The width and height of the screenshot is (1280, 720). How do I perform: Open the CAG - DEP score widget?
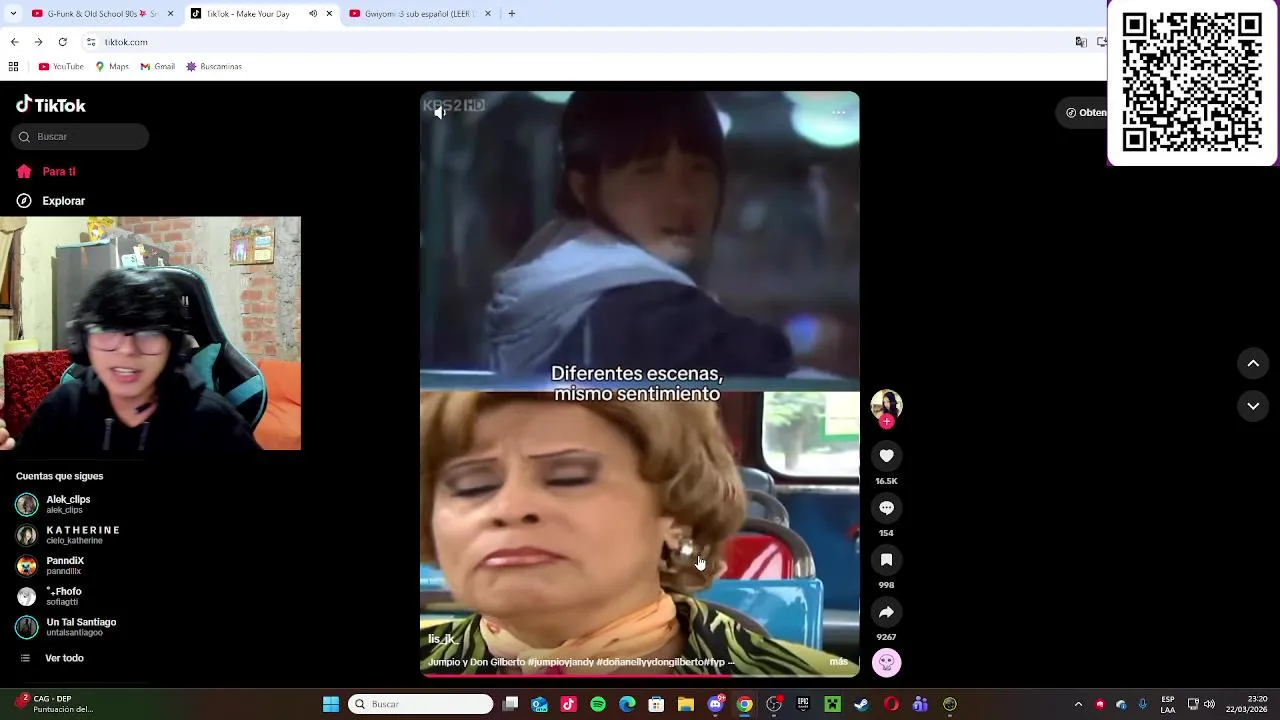click(55, 704)
